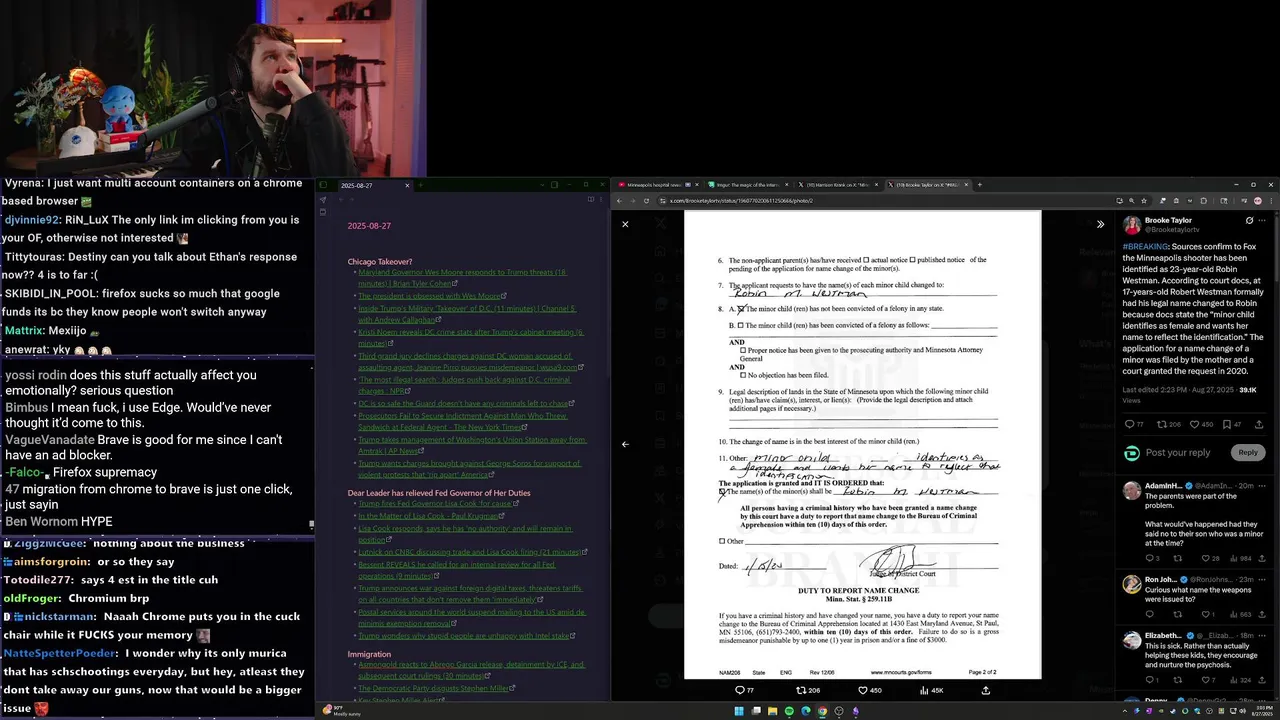This screenshot has width=1280, height=720.
Task: Open Maryland Governor Wes Moore responds link
Action: tap(462, 277)
